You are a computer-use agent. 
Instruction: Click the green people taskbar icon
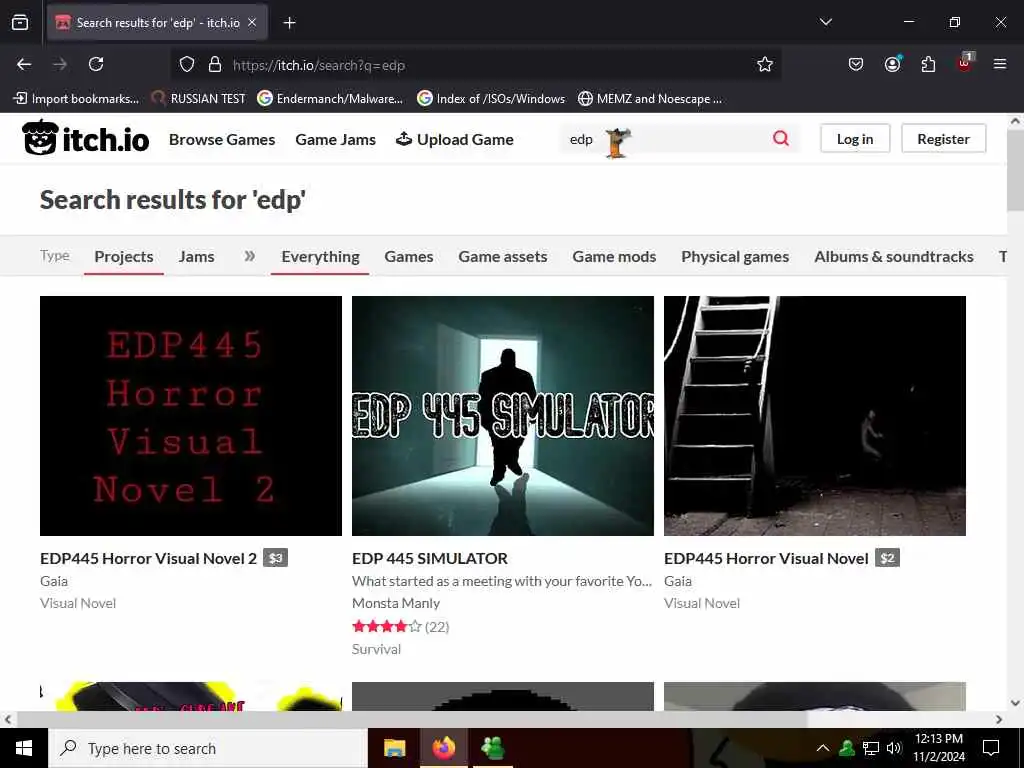coord(492,748)
